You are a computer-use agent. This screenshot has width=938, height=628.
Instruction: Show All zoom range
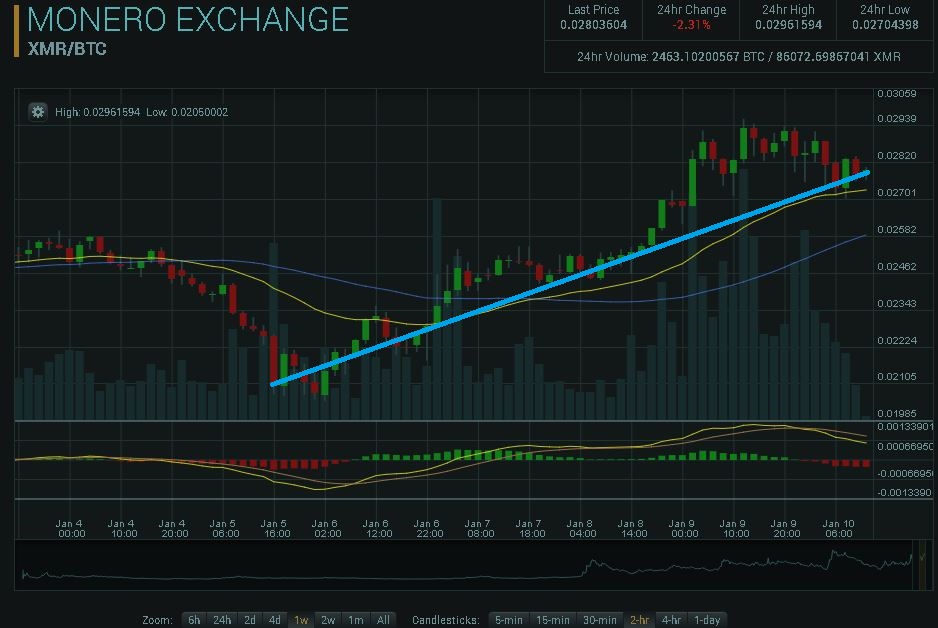[383, 620]
